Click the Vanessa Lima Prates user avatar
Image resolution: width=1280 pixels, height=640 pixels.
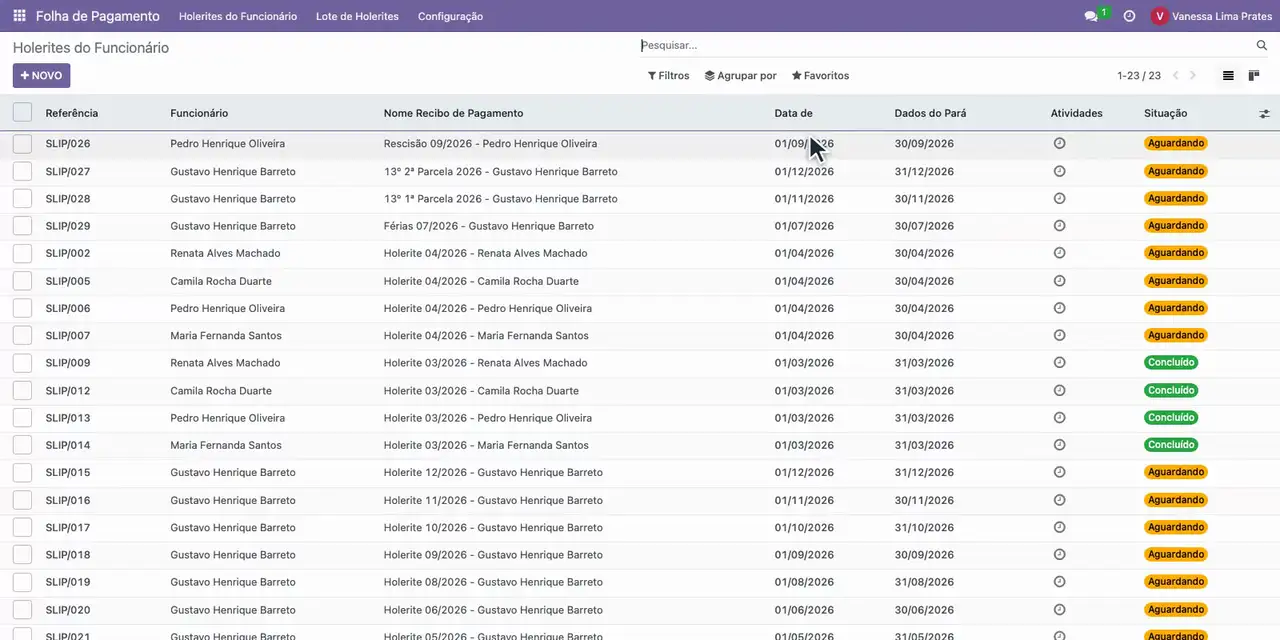[x=1159, y=16]
